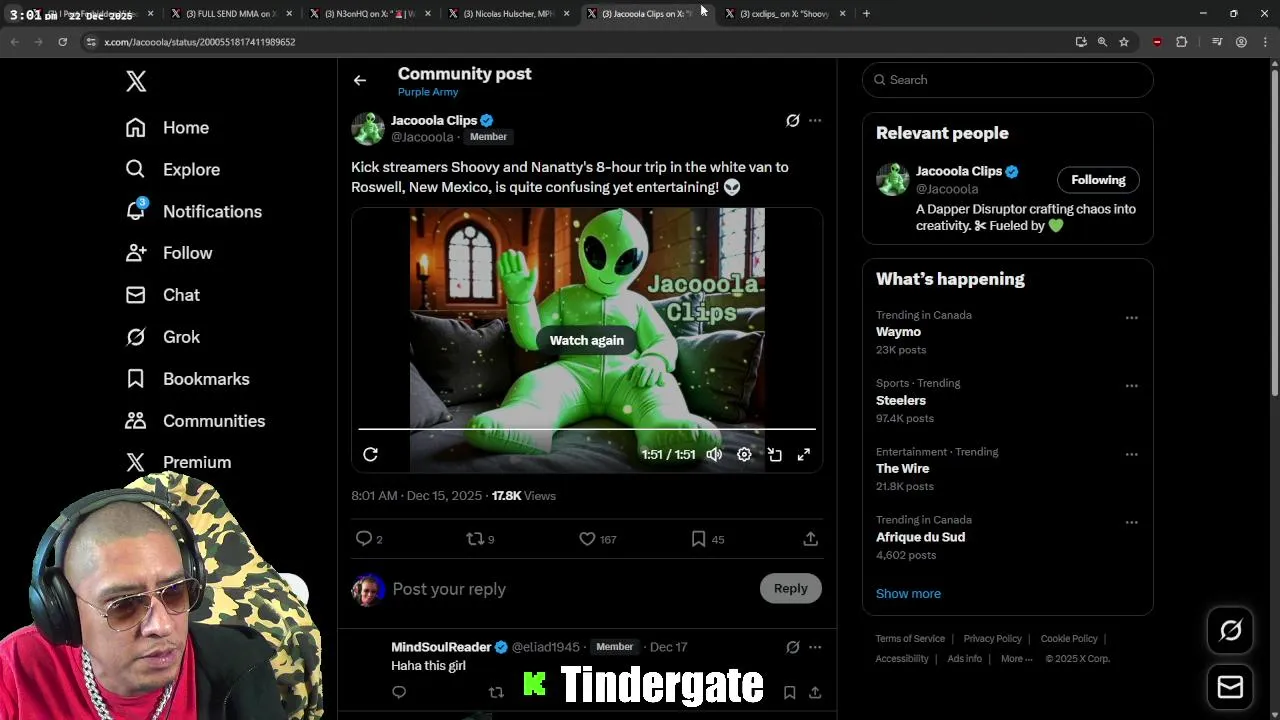Viewport: 1280px width, 720px height.
Task: Click Watch again on the video
Action: 586,340
